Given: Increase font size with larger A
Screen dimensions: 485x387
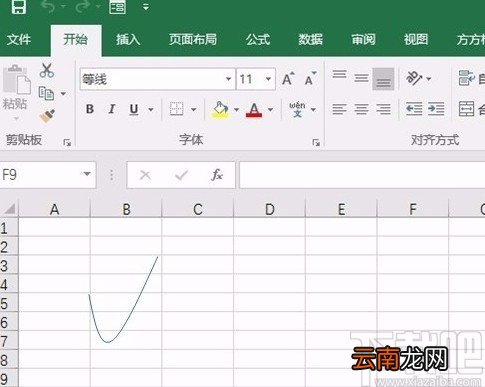Looking at the screenshot, I should click(x=288, y=79).
